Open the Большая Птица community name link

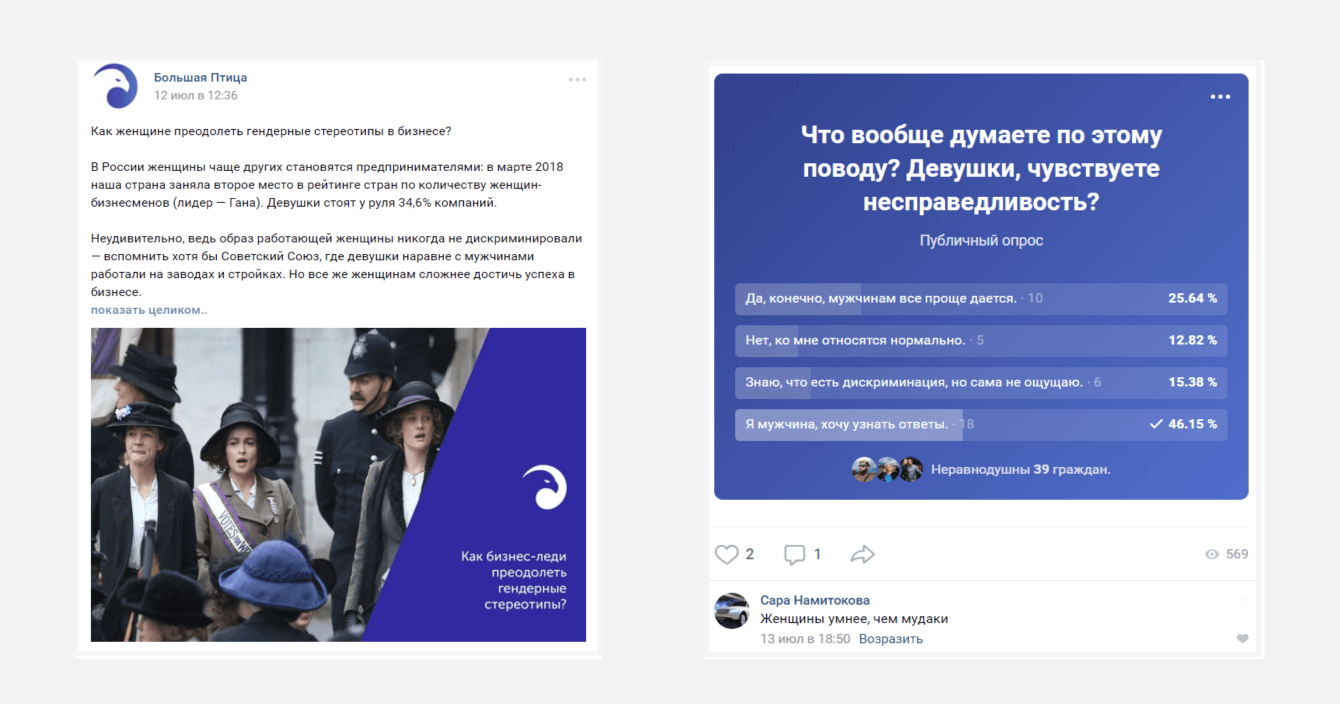tap(200, 77)
